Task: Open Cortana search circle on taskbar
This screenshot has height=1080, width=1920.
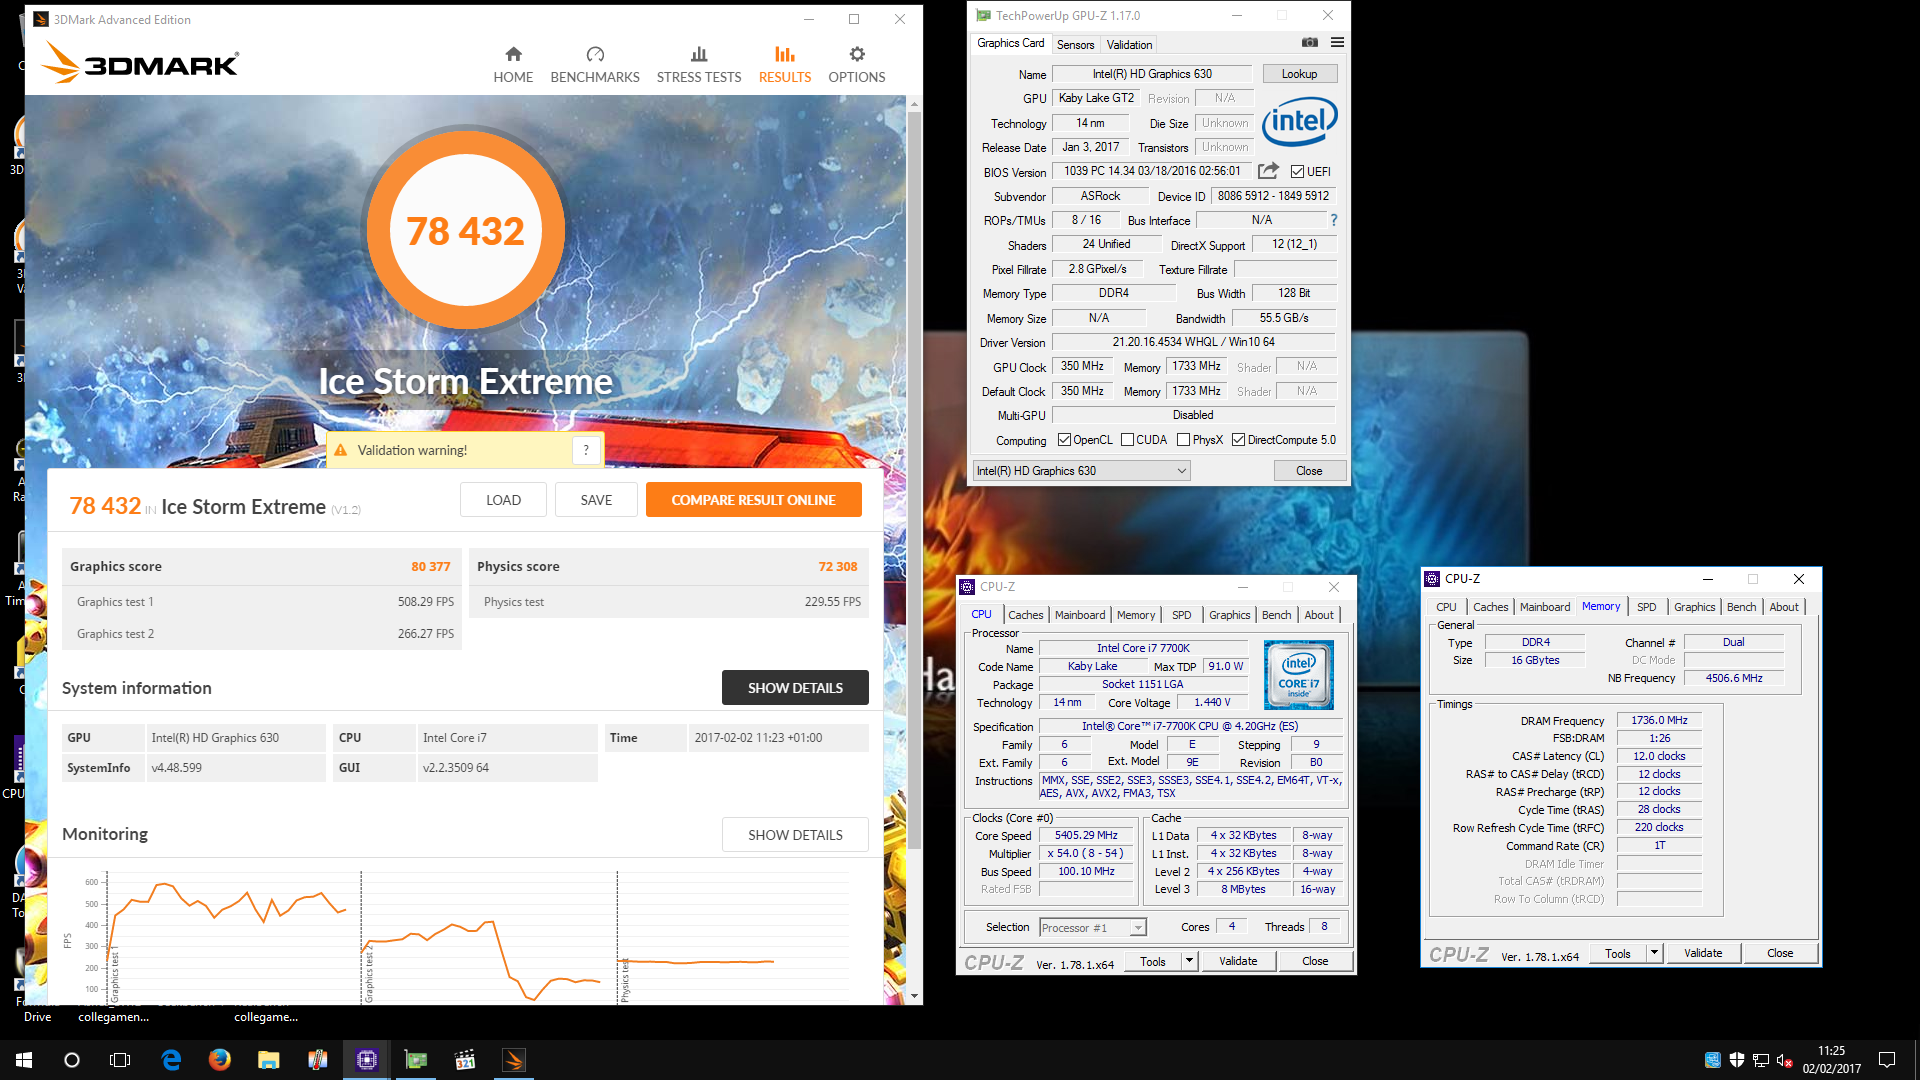Action: (72, 1060)
